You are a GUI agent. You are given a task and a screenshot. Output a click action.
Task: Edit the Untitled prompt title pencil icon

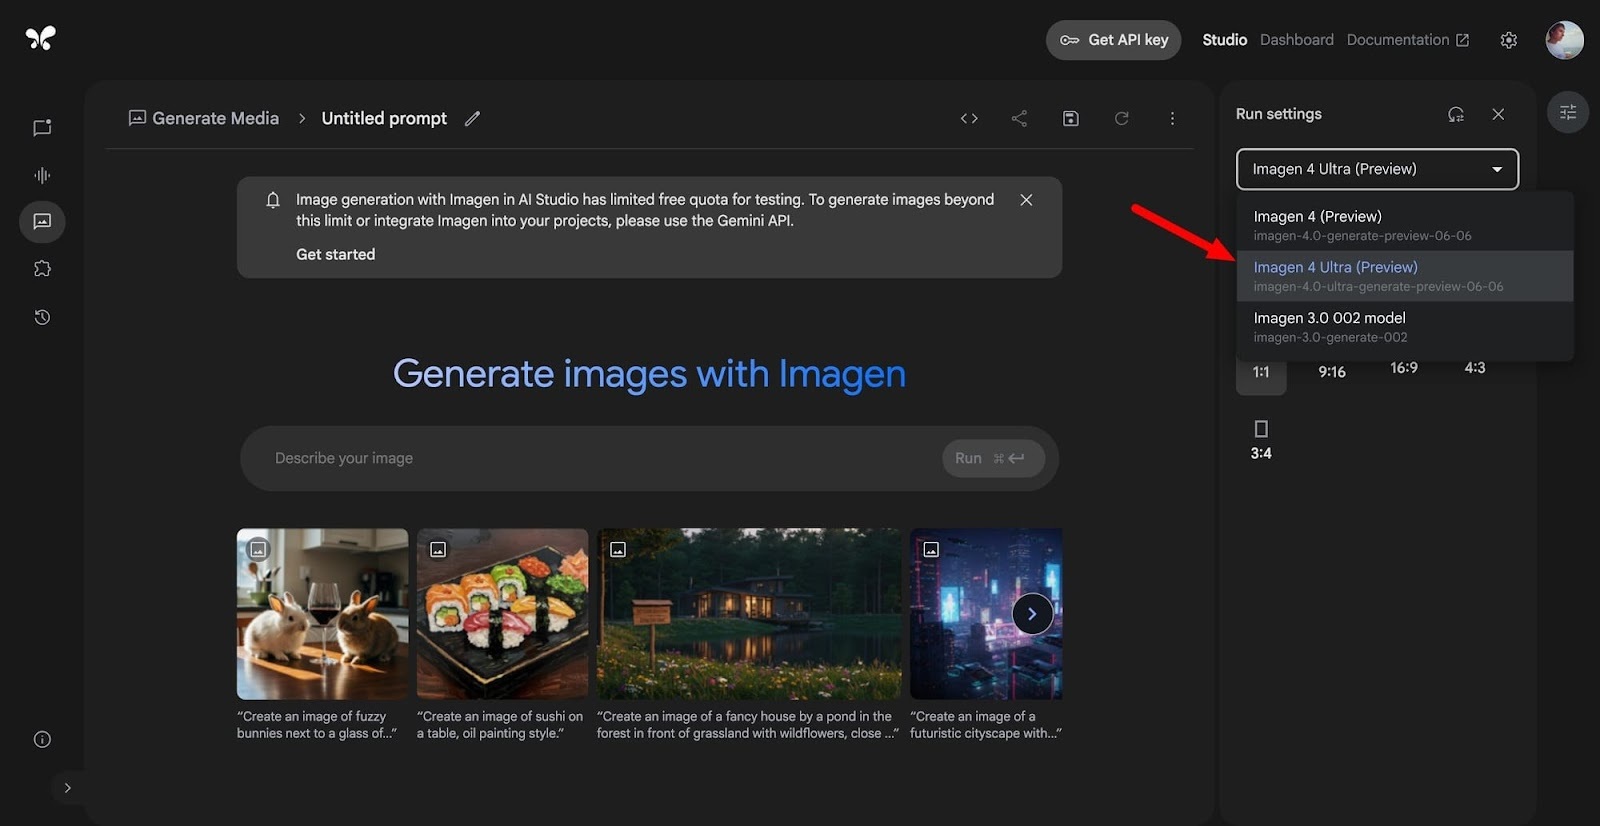(x=472, y=118)
